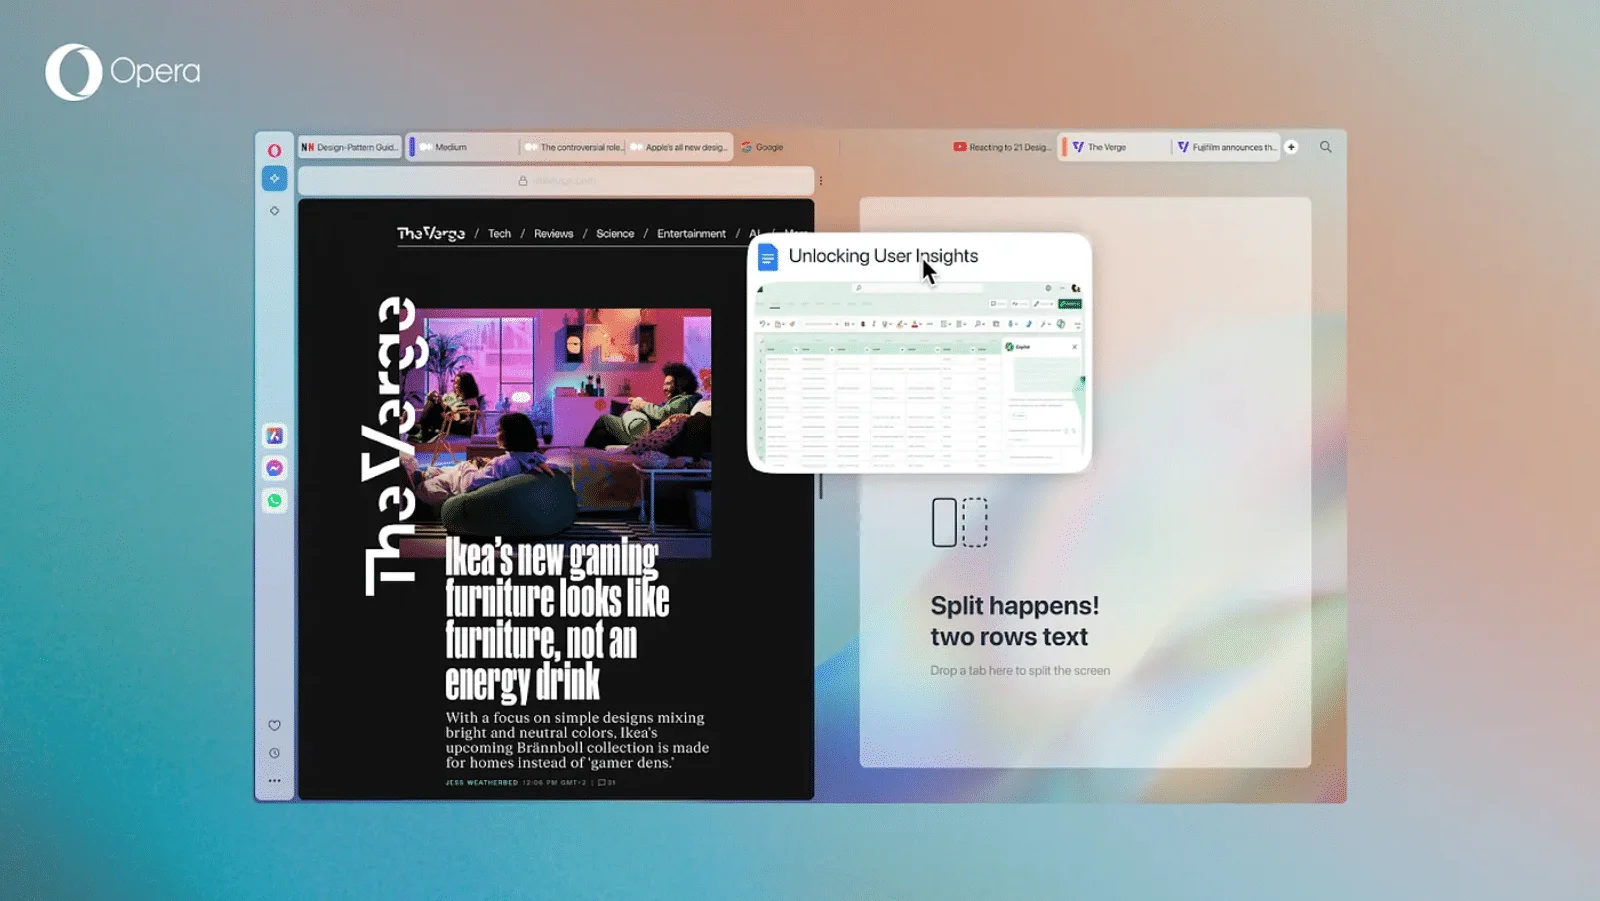
Task: Open bookmarks heart icon in sidebar
Action: point(274,725)
